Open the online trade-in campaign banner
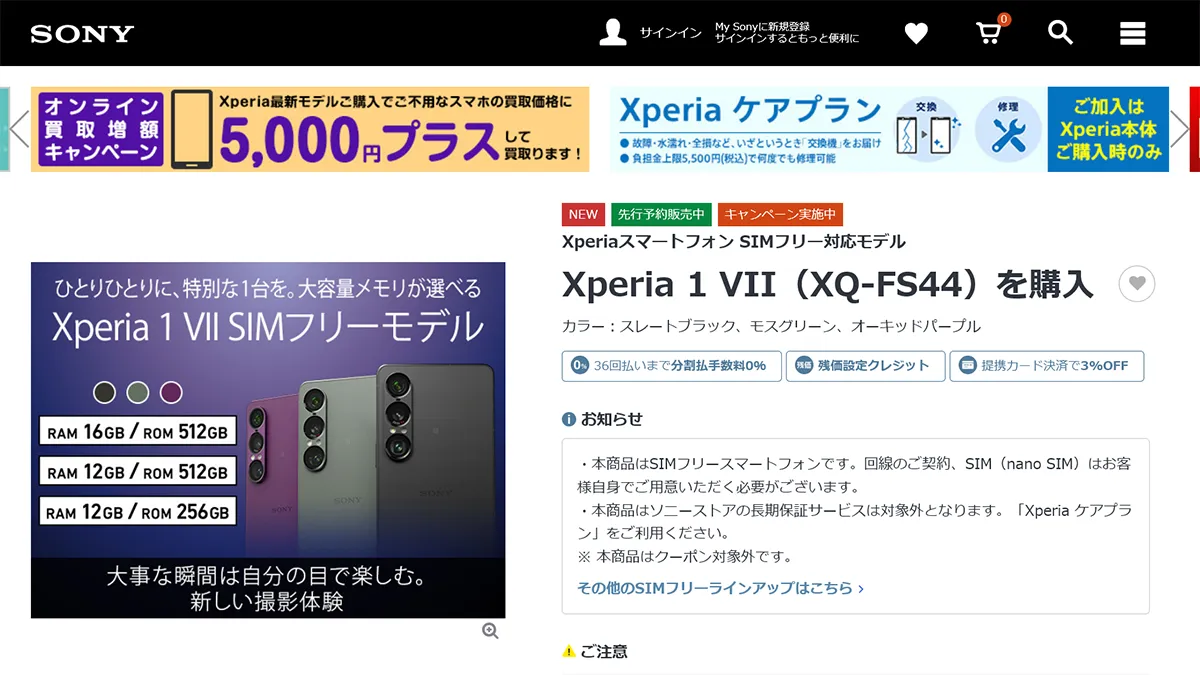Image resolution: width=1200 pixels, height=675 pixels. pos(310,129)
